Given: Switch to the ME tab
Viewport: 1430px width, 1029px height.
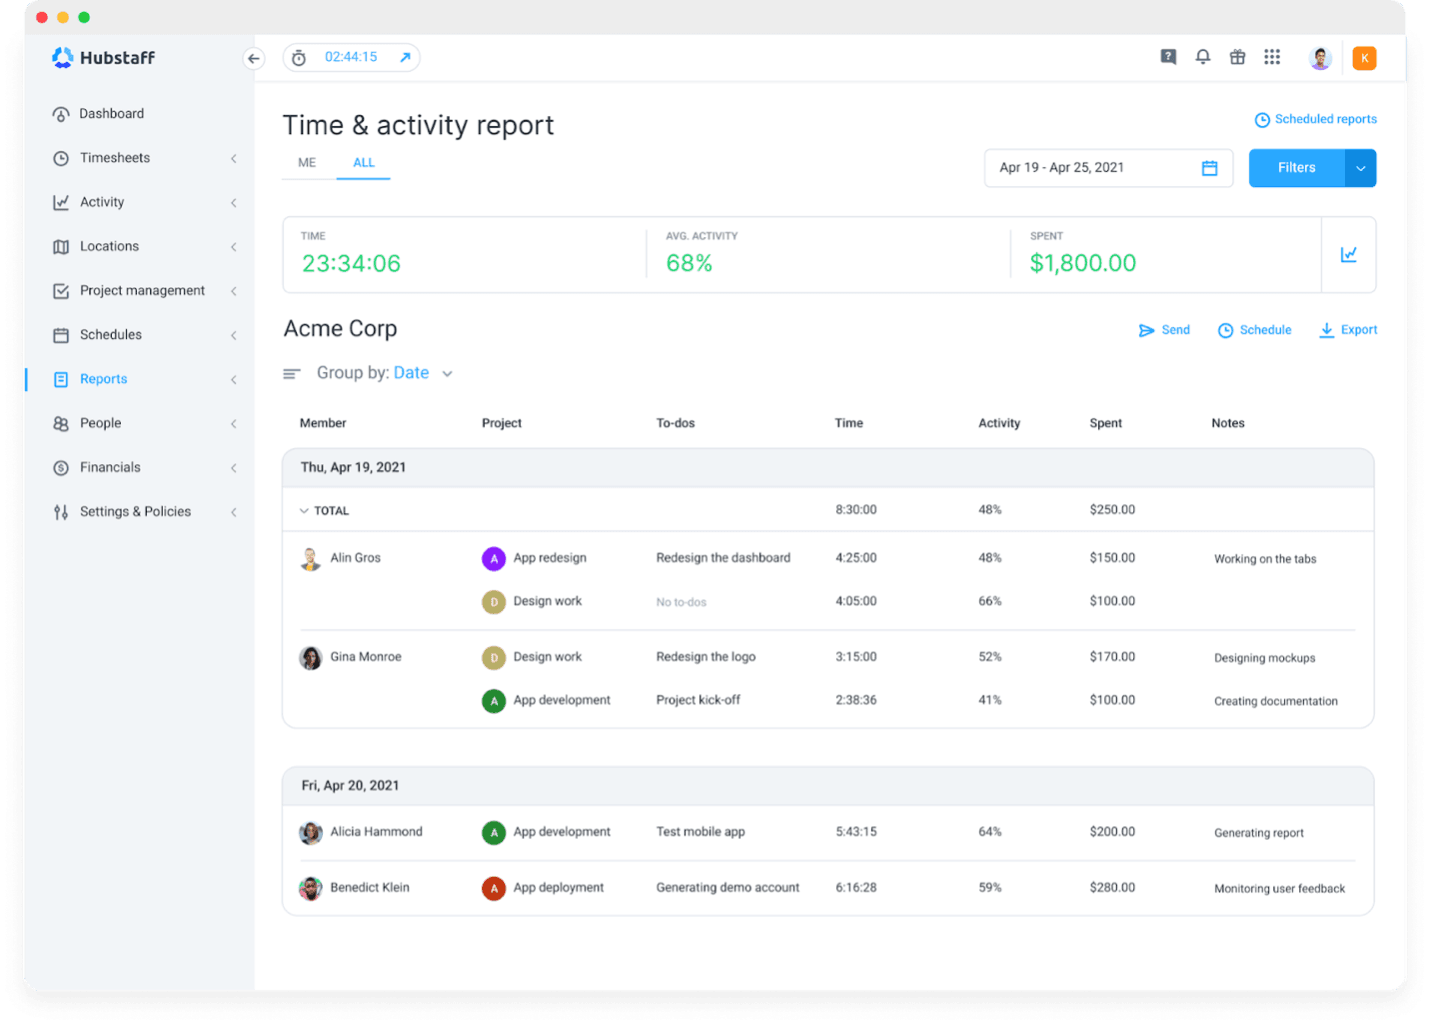Looking at the screenshot, I should point(306,162).
